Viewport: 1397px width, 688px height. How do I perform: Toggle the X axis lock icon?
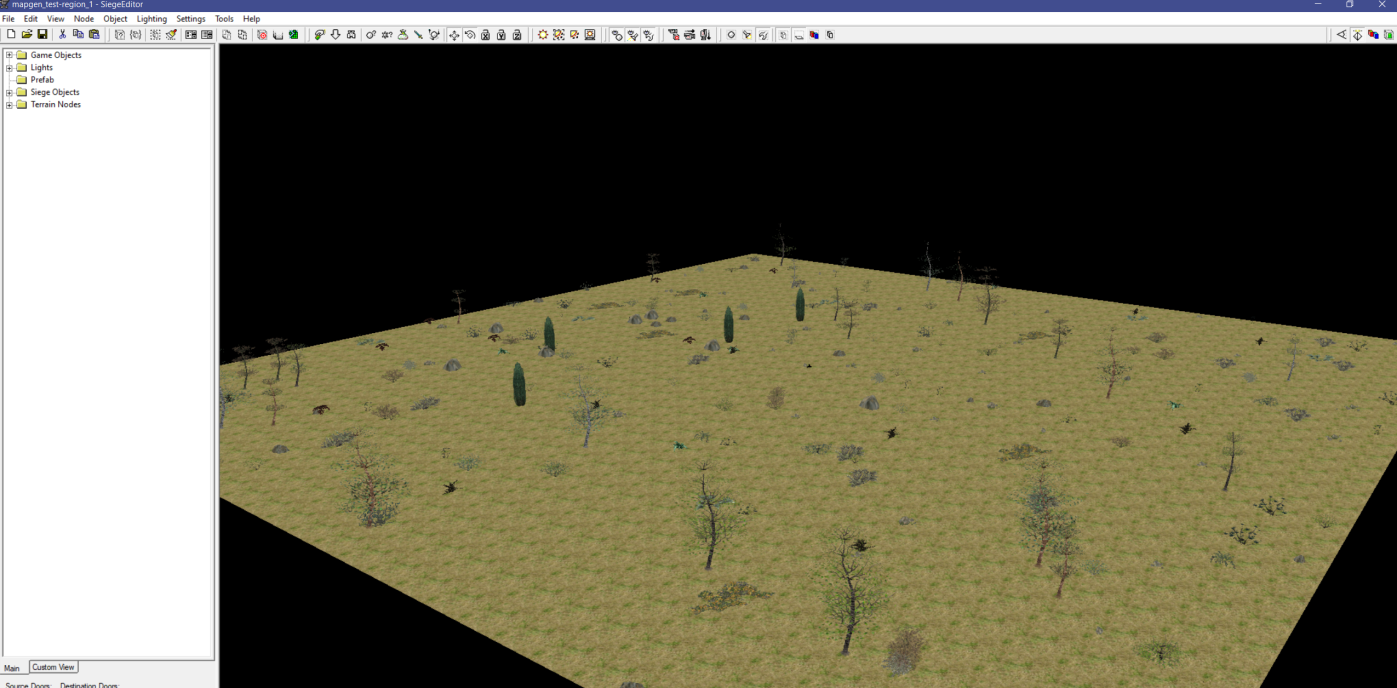(x=485, y=34)
